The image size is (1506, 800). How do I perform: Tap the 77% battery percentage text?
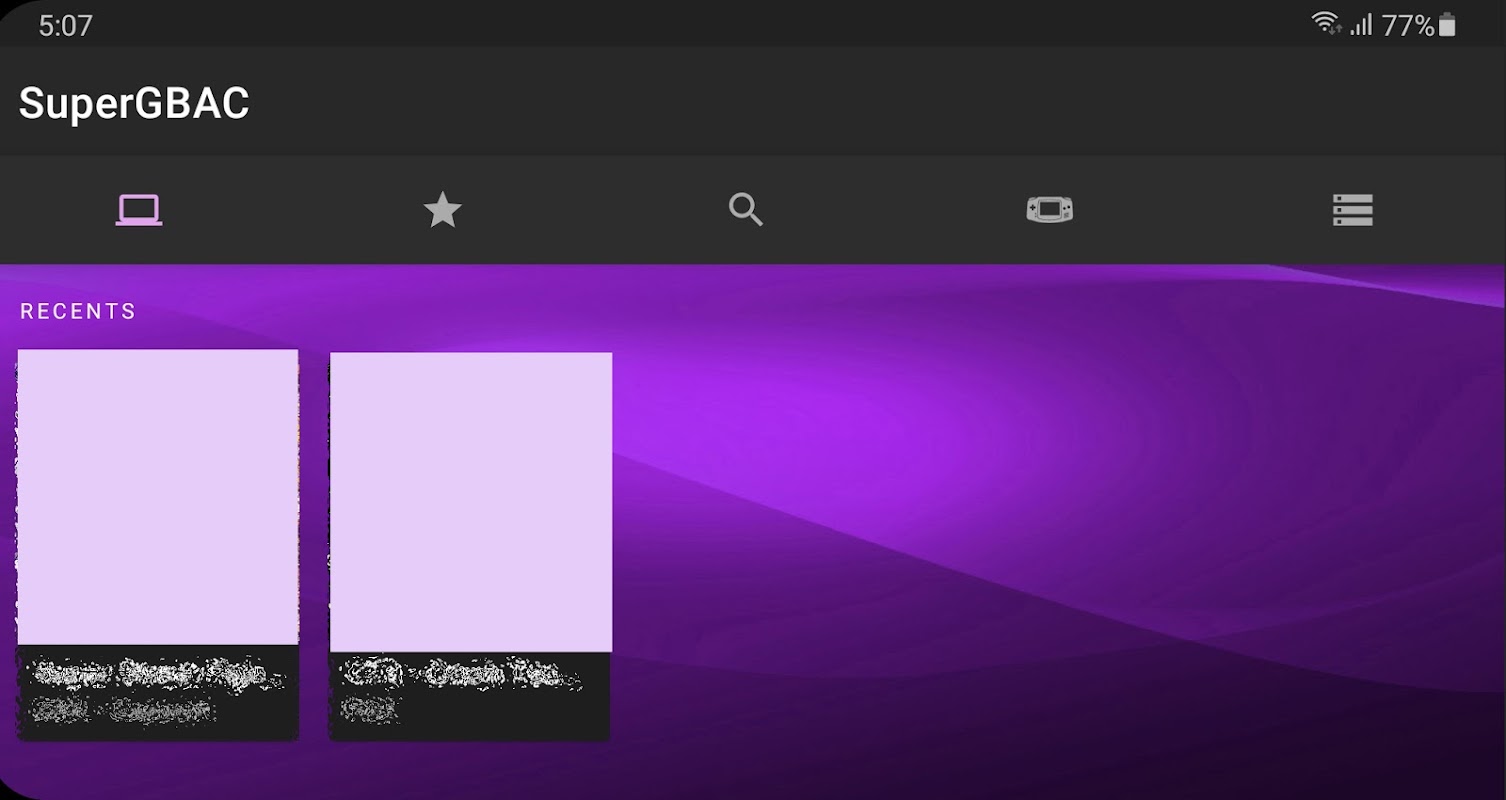pos(1408,25)
